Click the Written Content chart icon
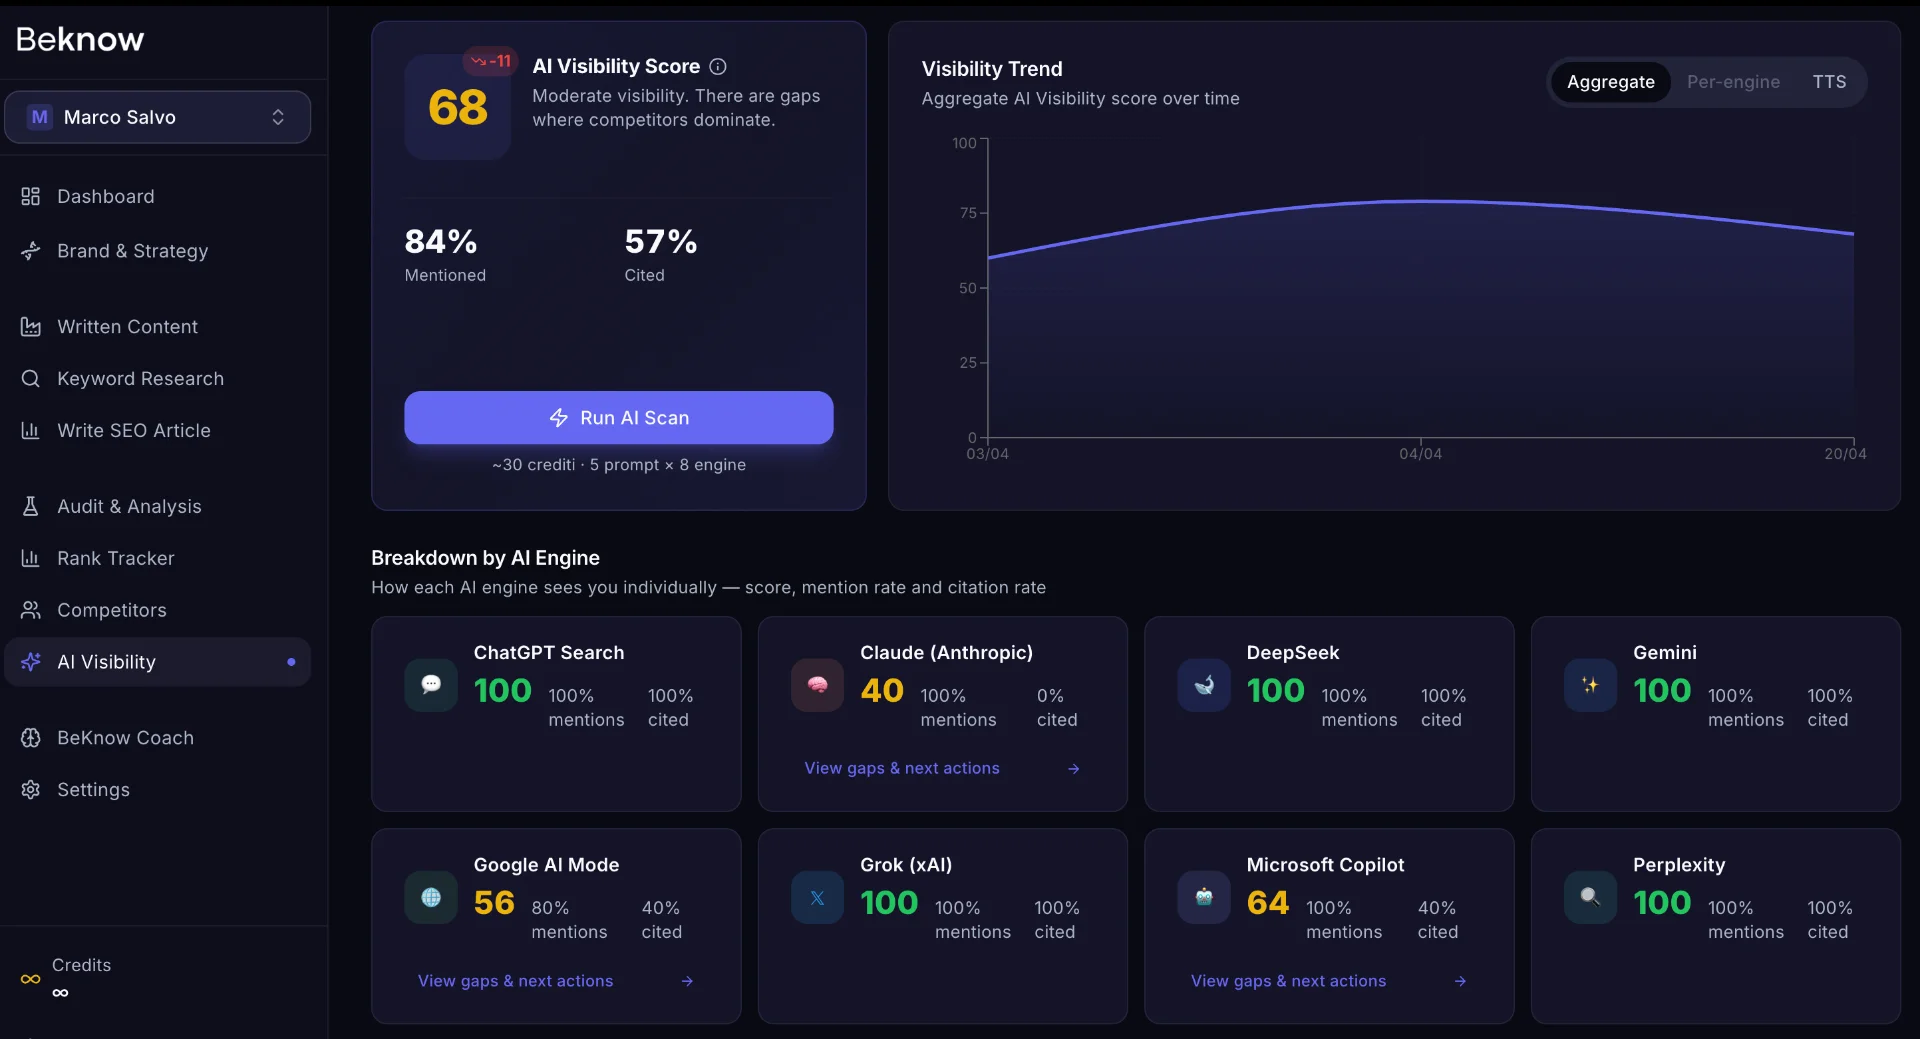 [x=31, y=327]
